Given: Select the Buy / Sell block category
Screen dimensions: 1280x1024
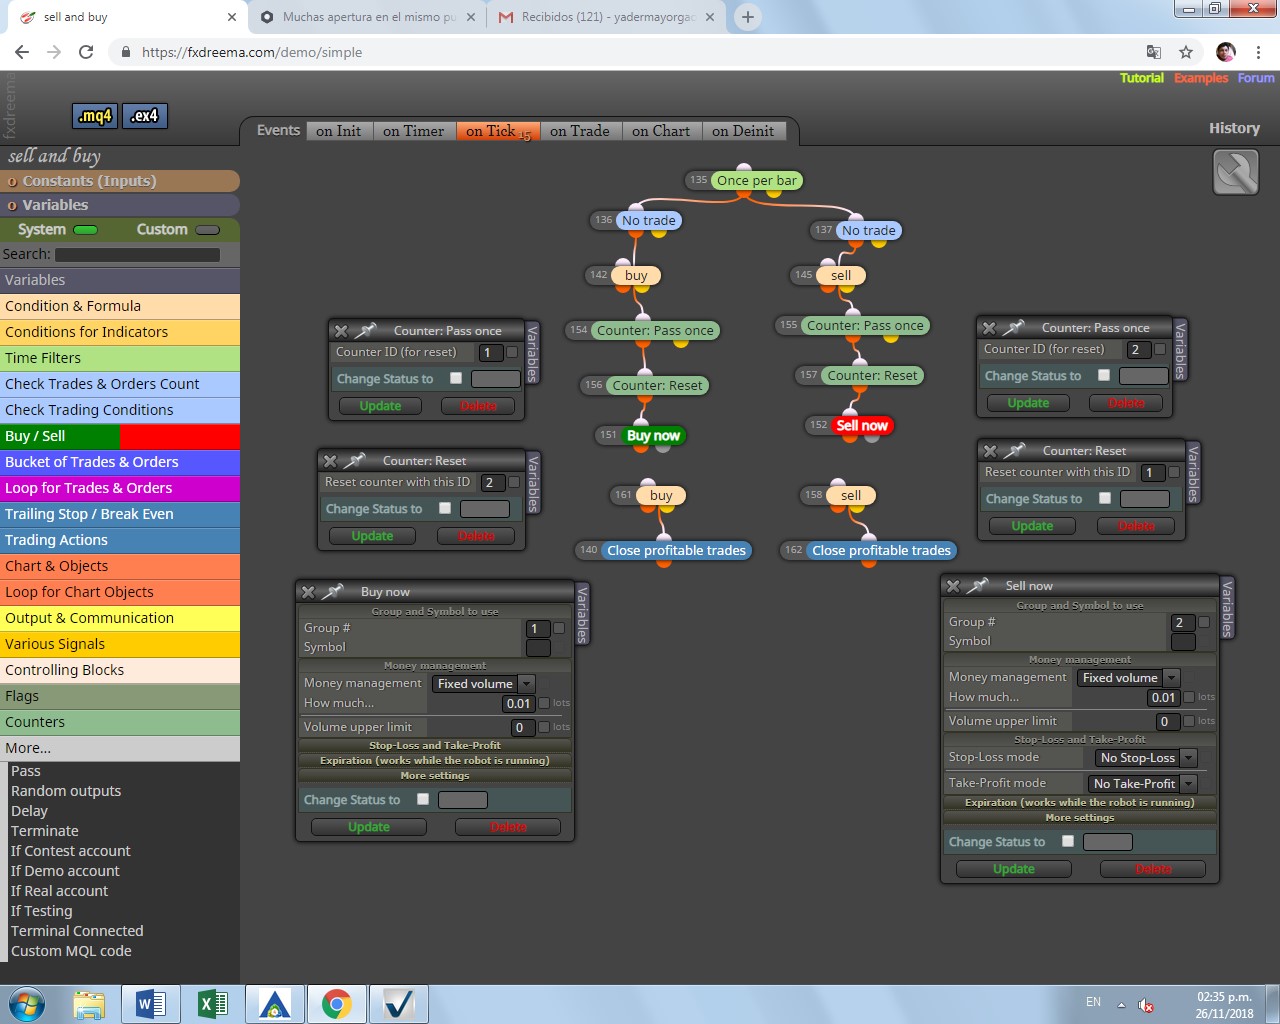Looking at the screenshot, I should click(x=120, y=436).
